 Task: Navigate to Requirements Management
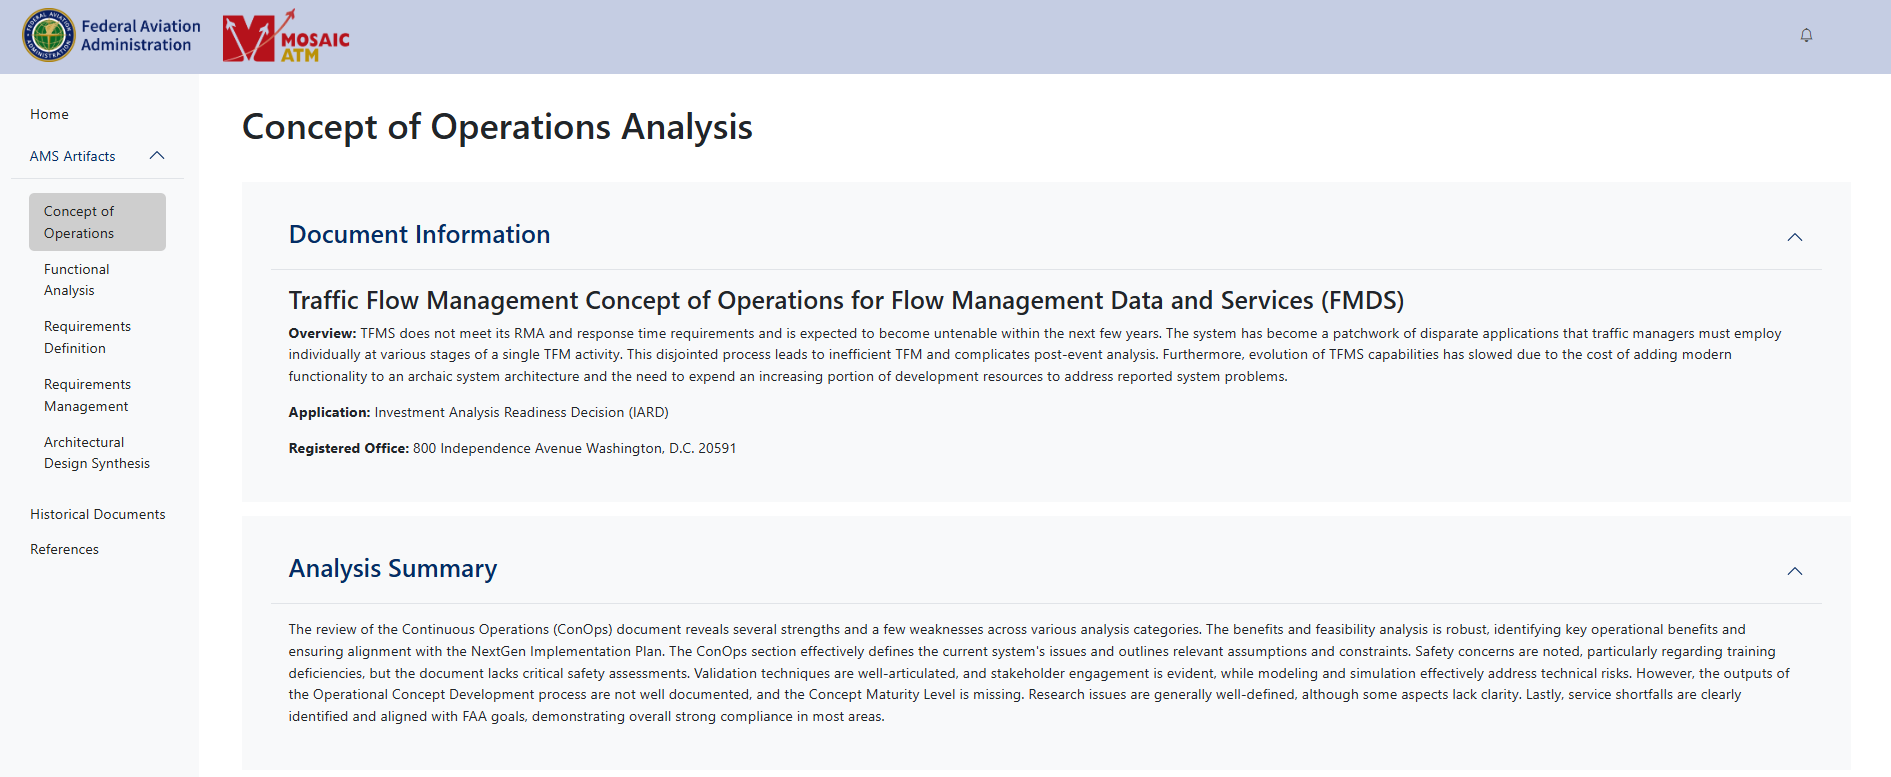[x=87, y=395]
